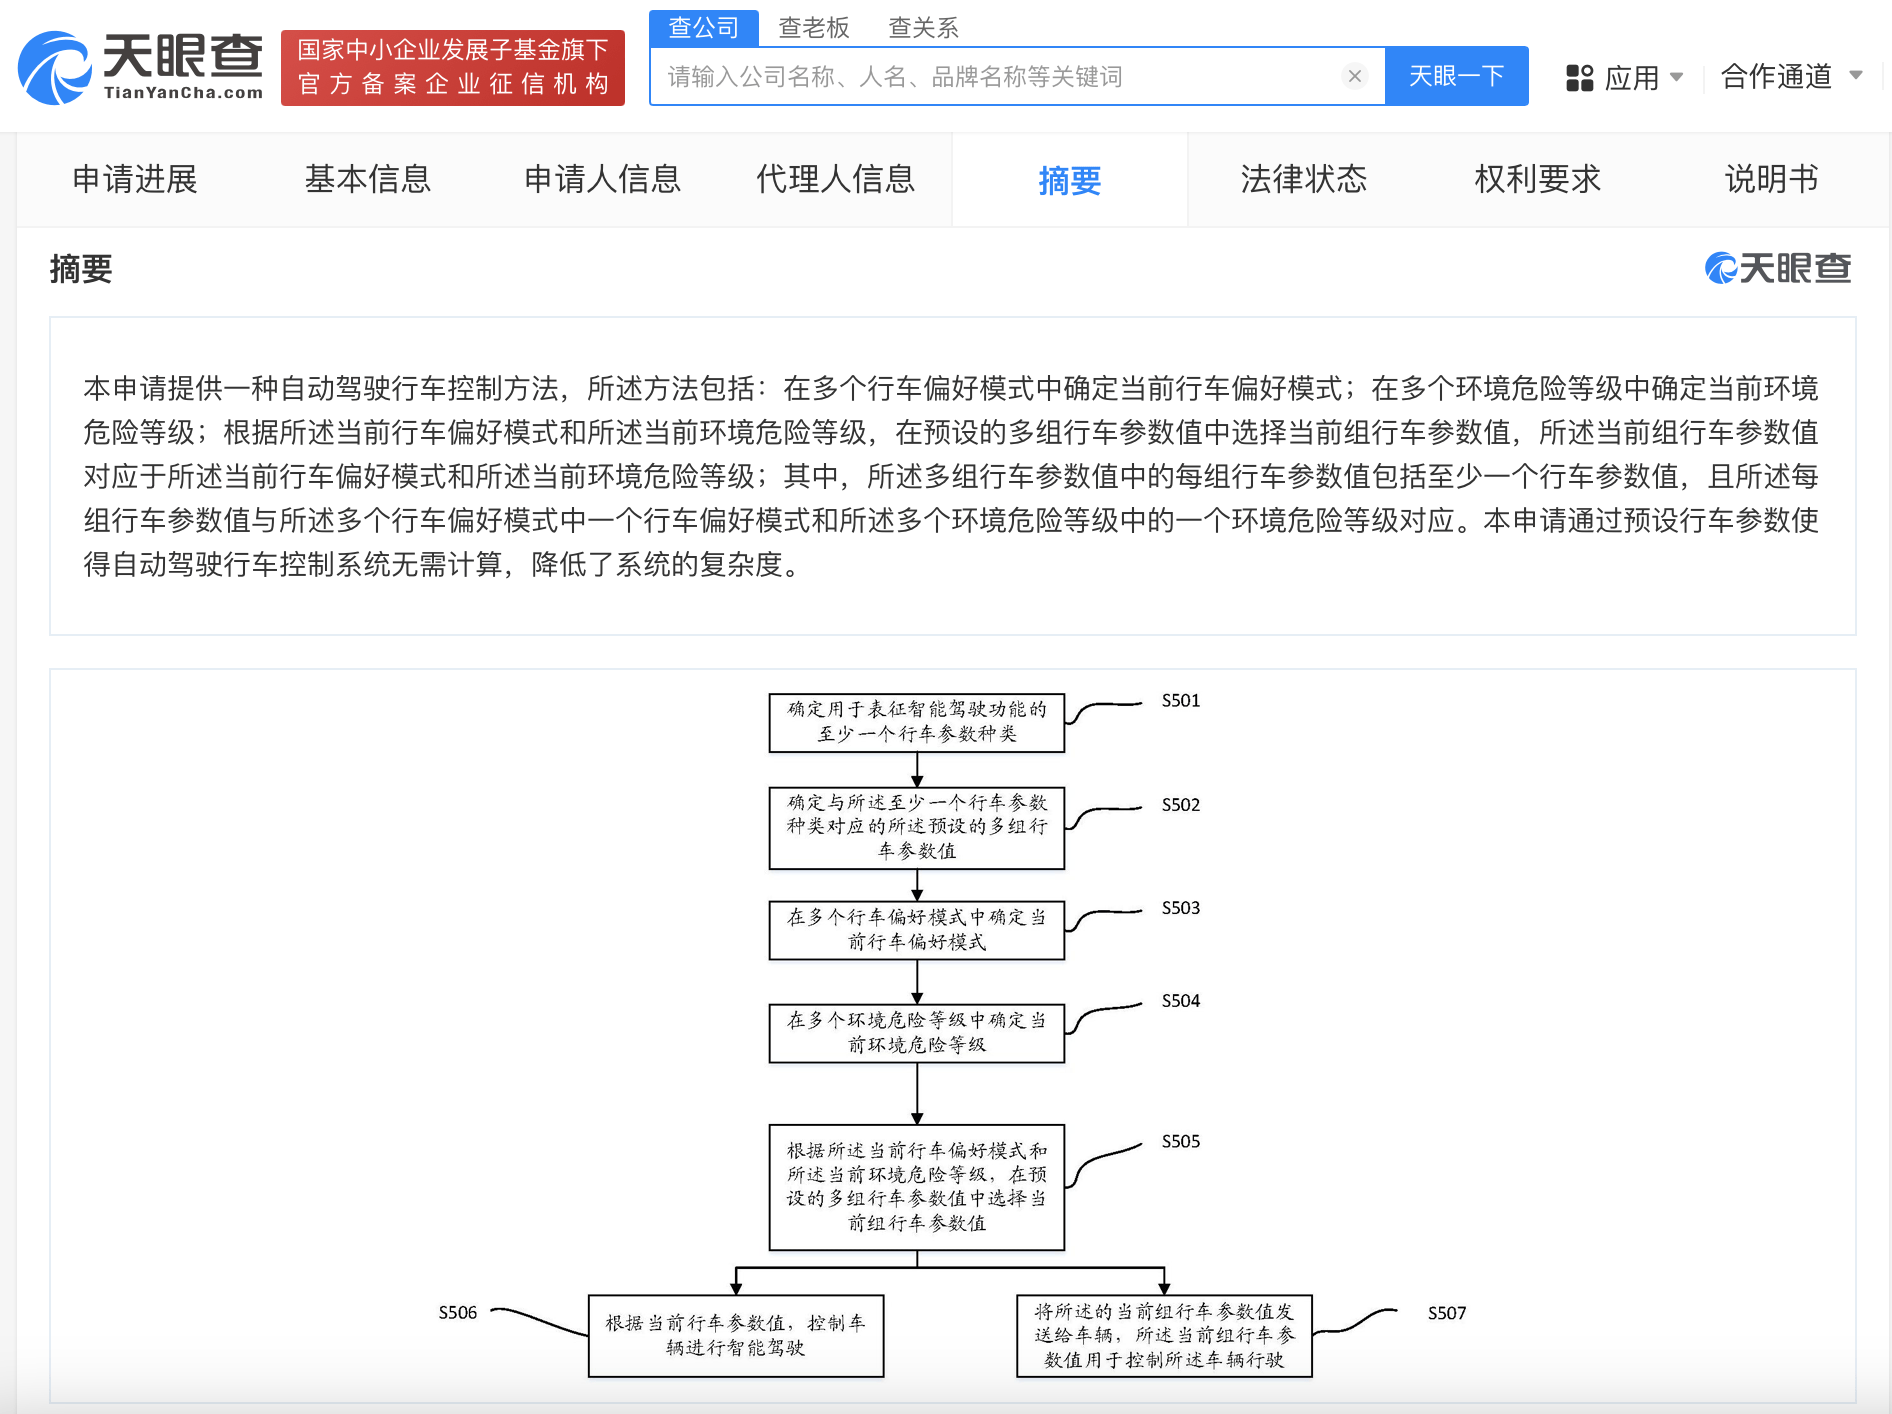The height and width of the screenshot is (1414, 1892).
Task: Open the 基本信息 tab
Action: click(x=367, y=179)
